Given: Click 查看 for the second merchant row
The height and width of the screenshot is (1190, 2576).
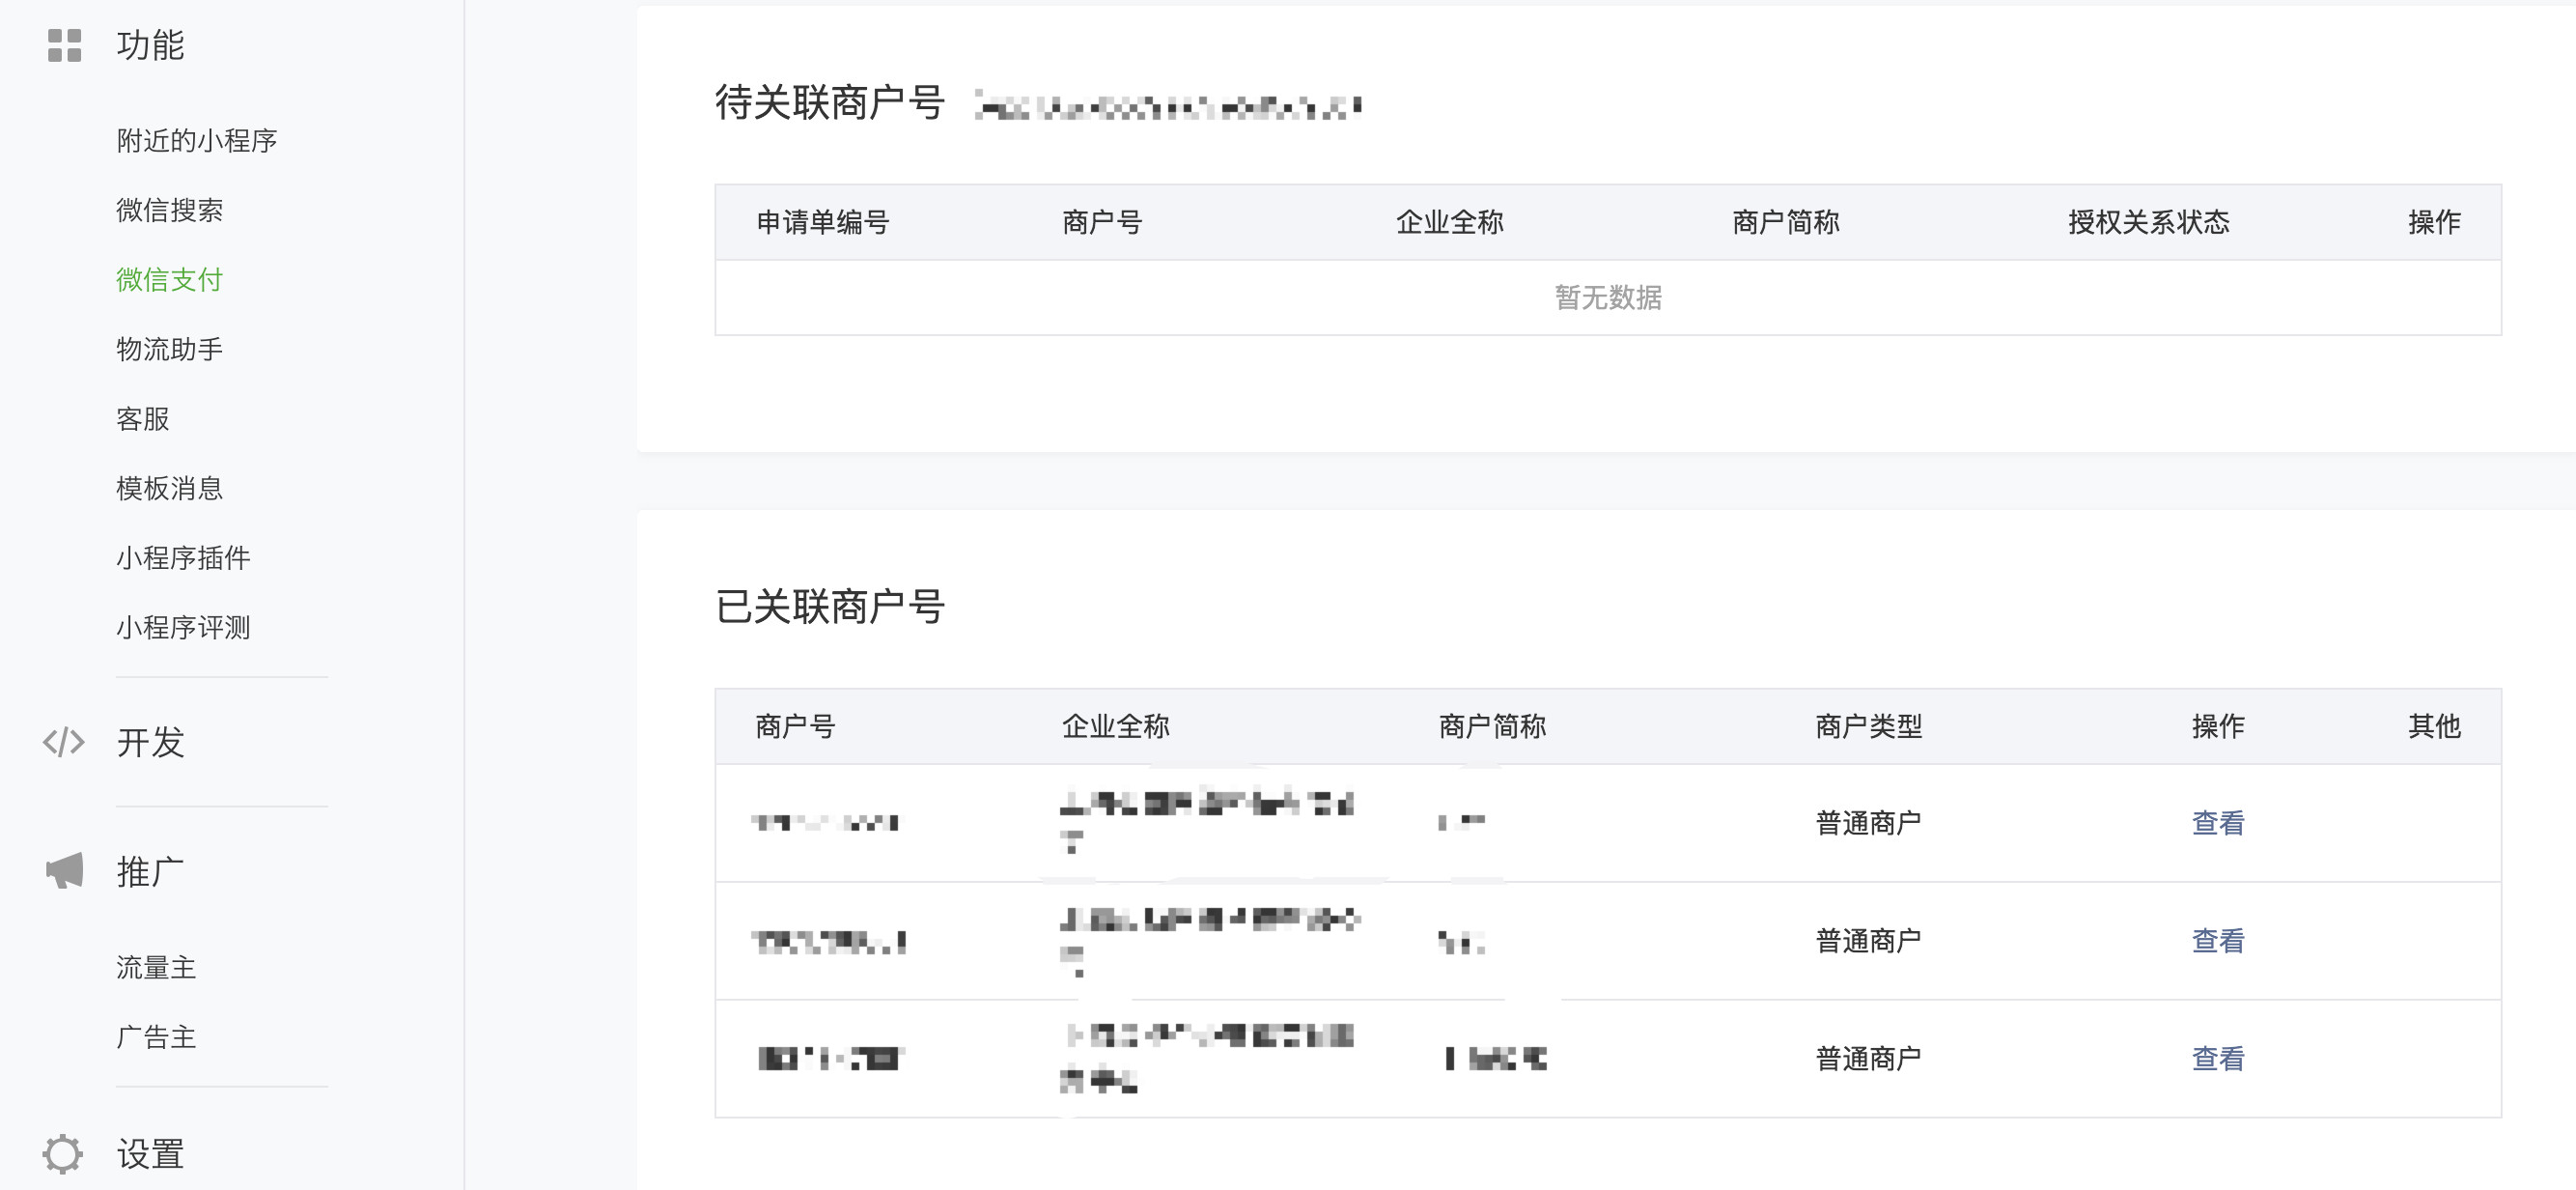Looking at the screenshot, I should [x=2218, y=941].
